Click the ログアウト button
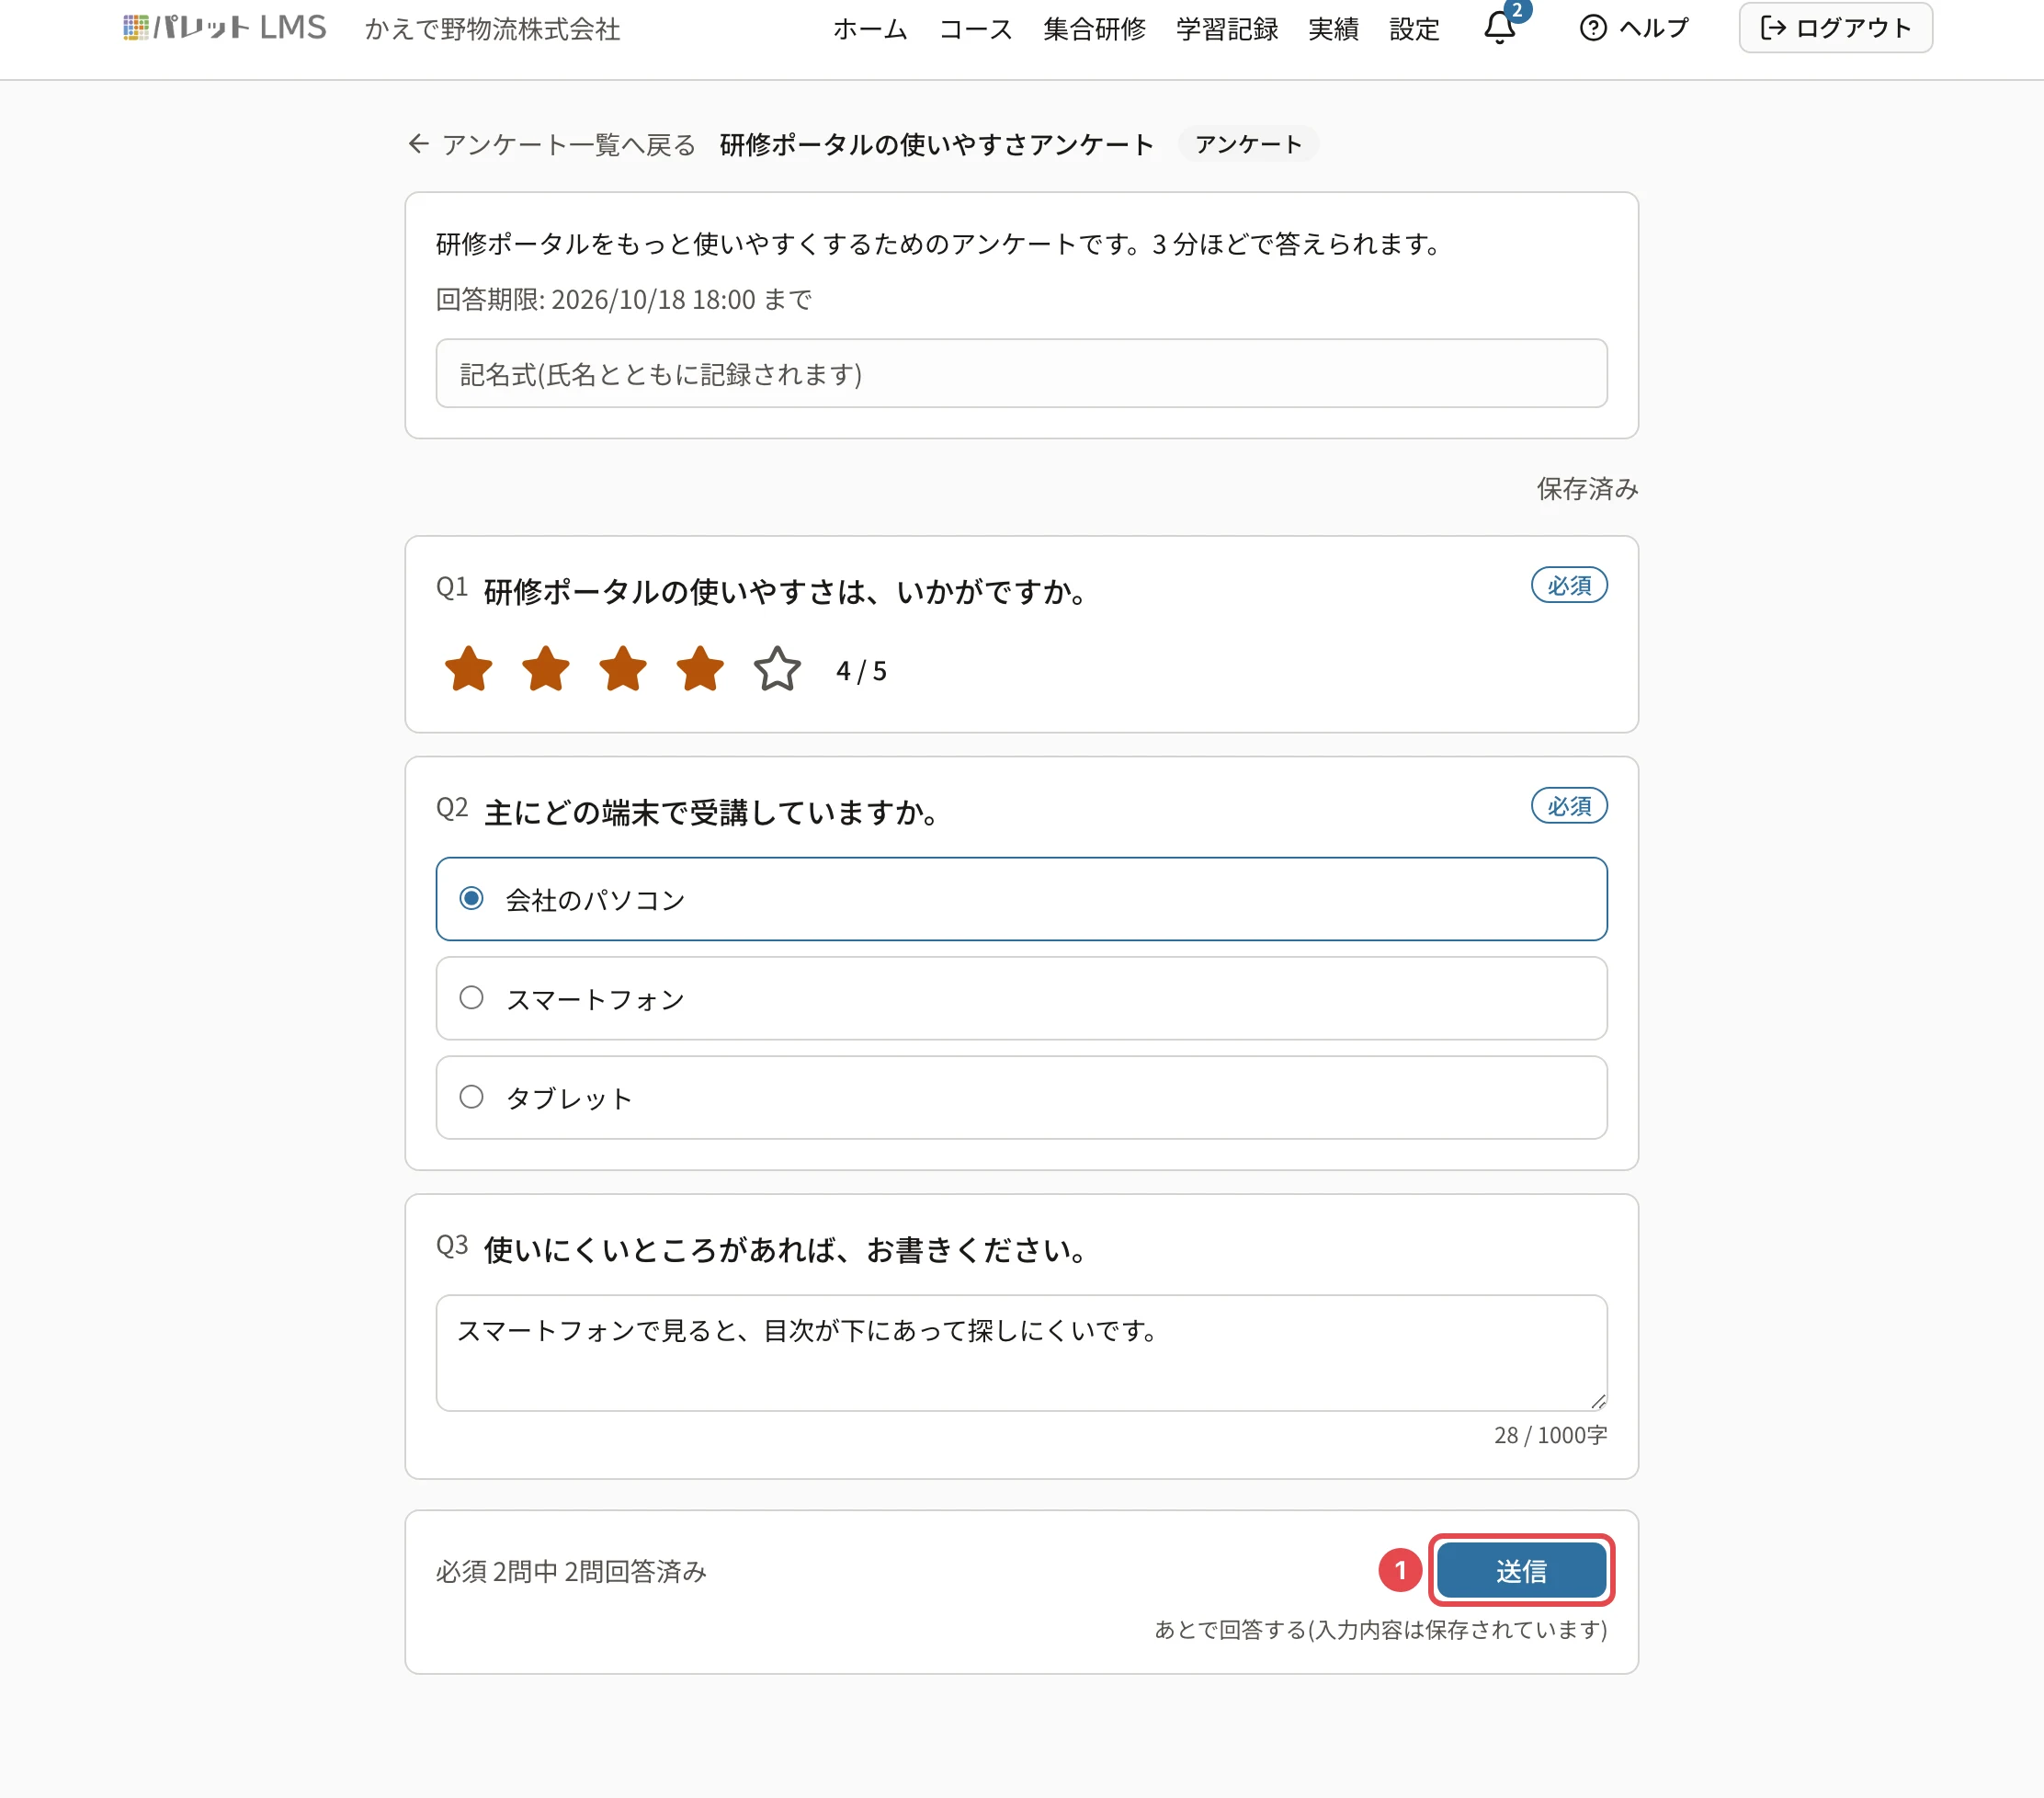The height and width of the screenshot is (1798, 2044). [x=1835, y=28]
